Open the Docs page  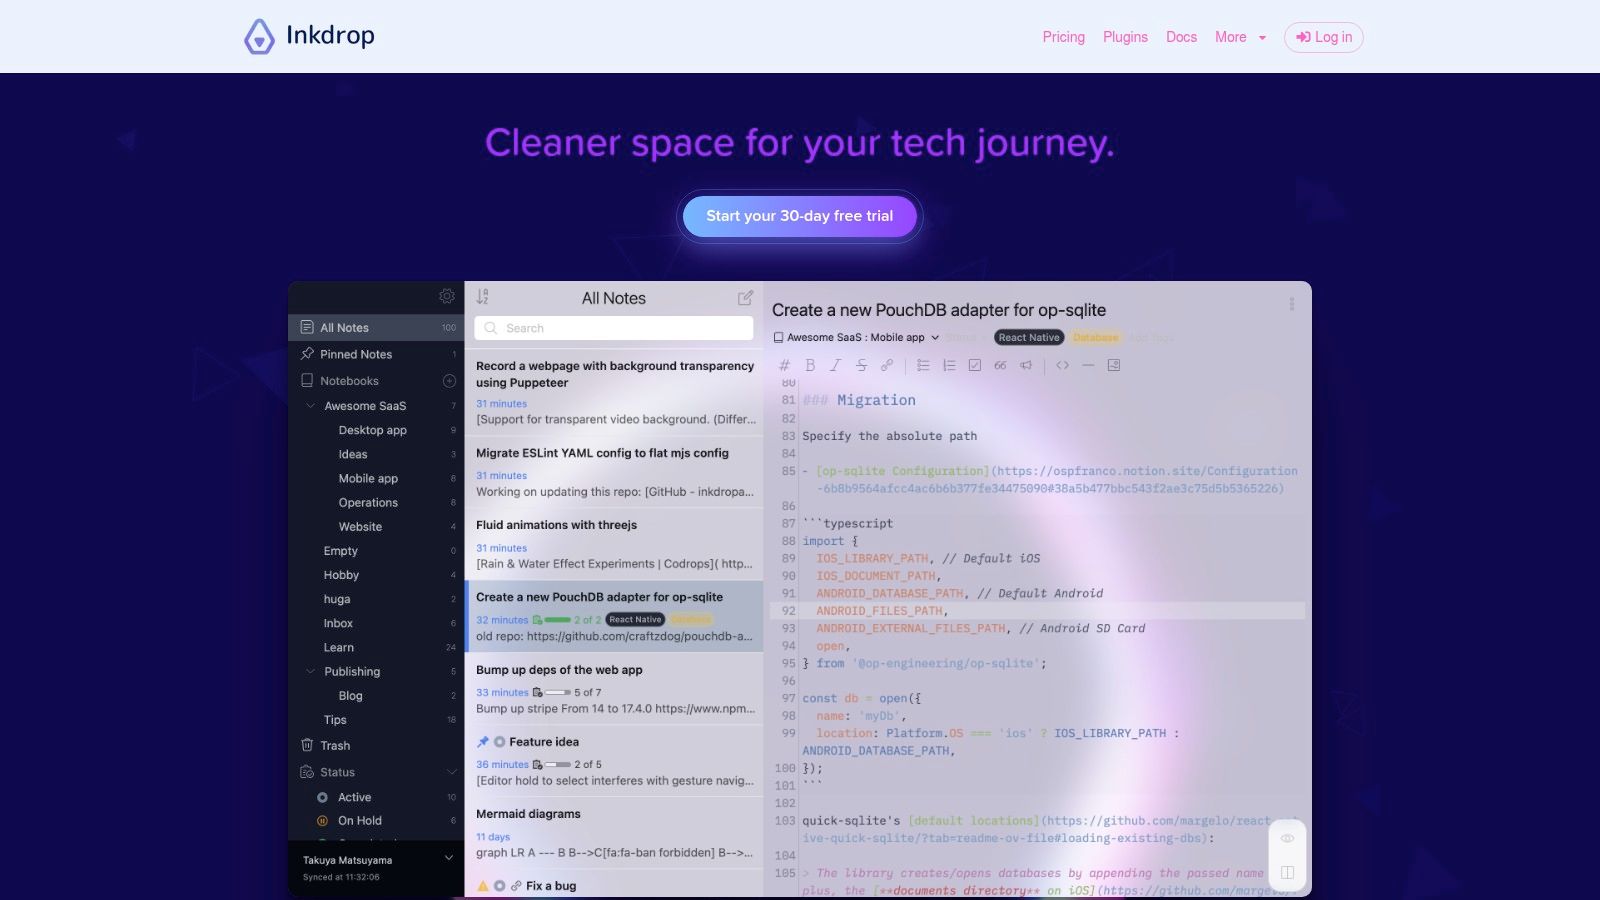[1181, 37]
